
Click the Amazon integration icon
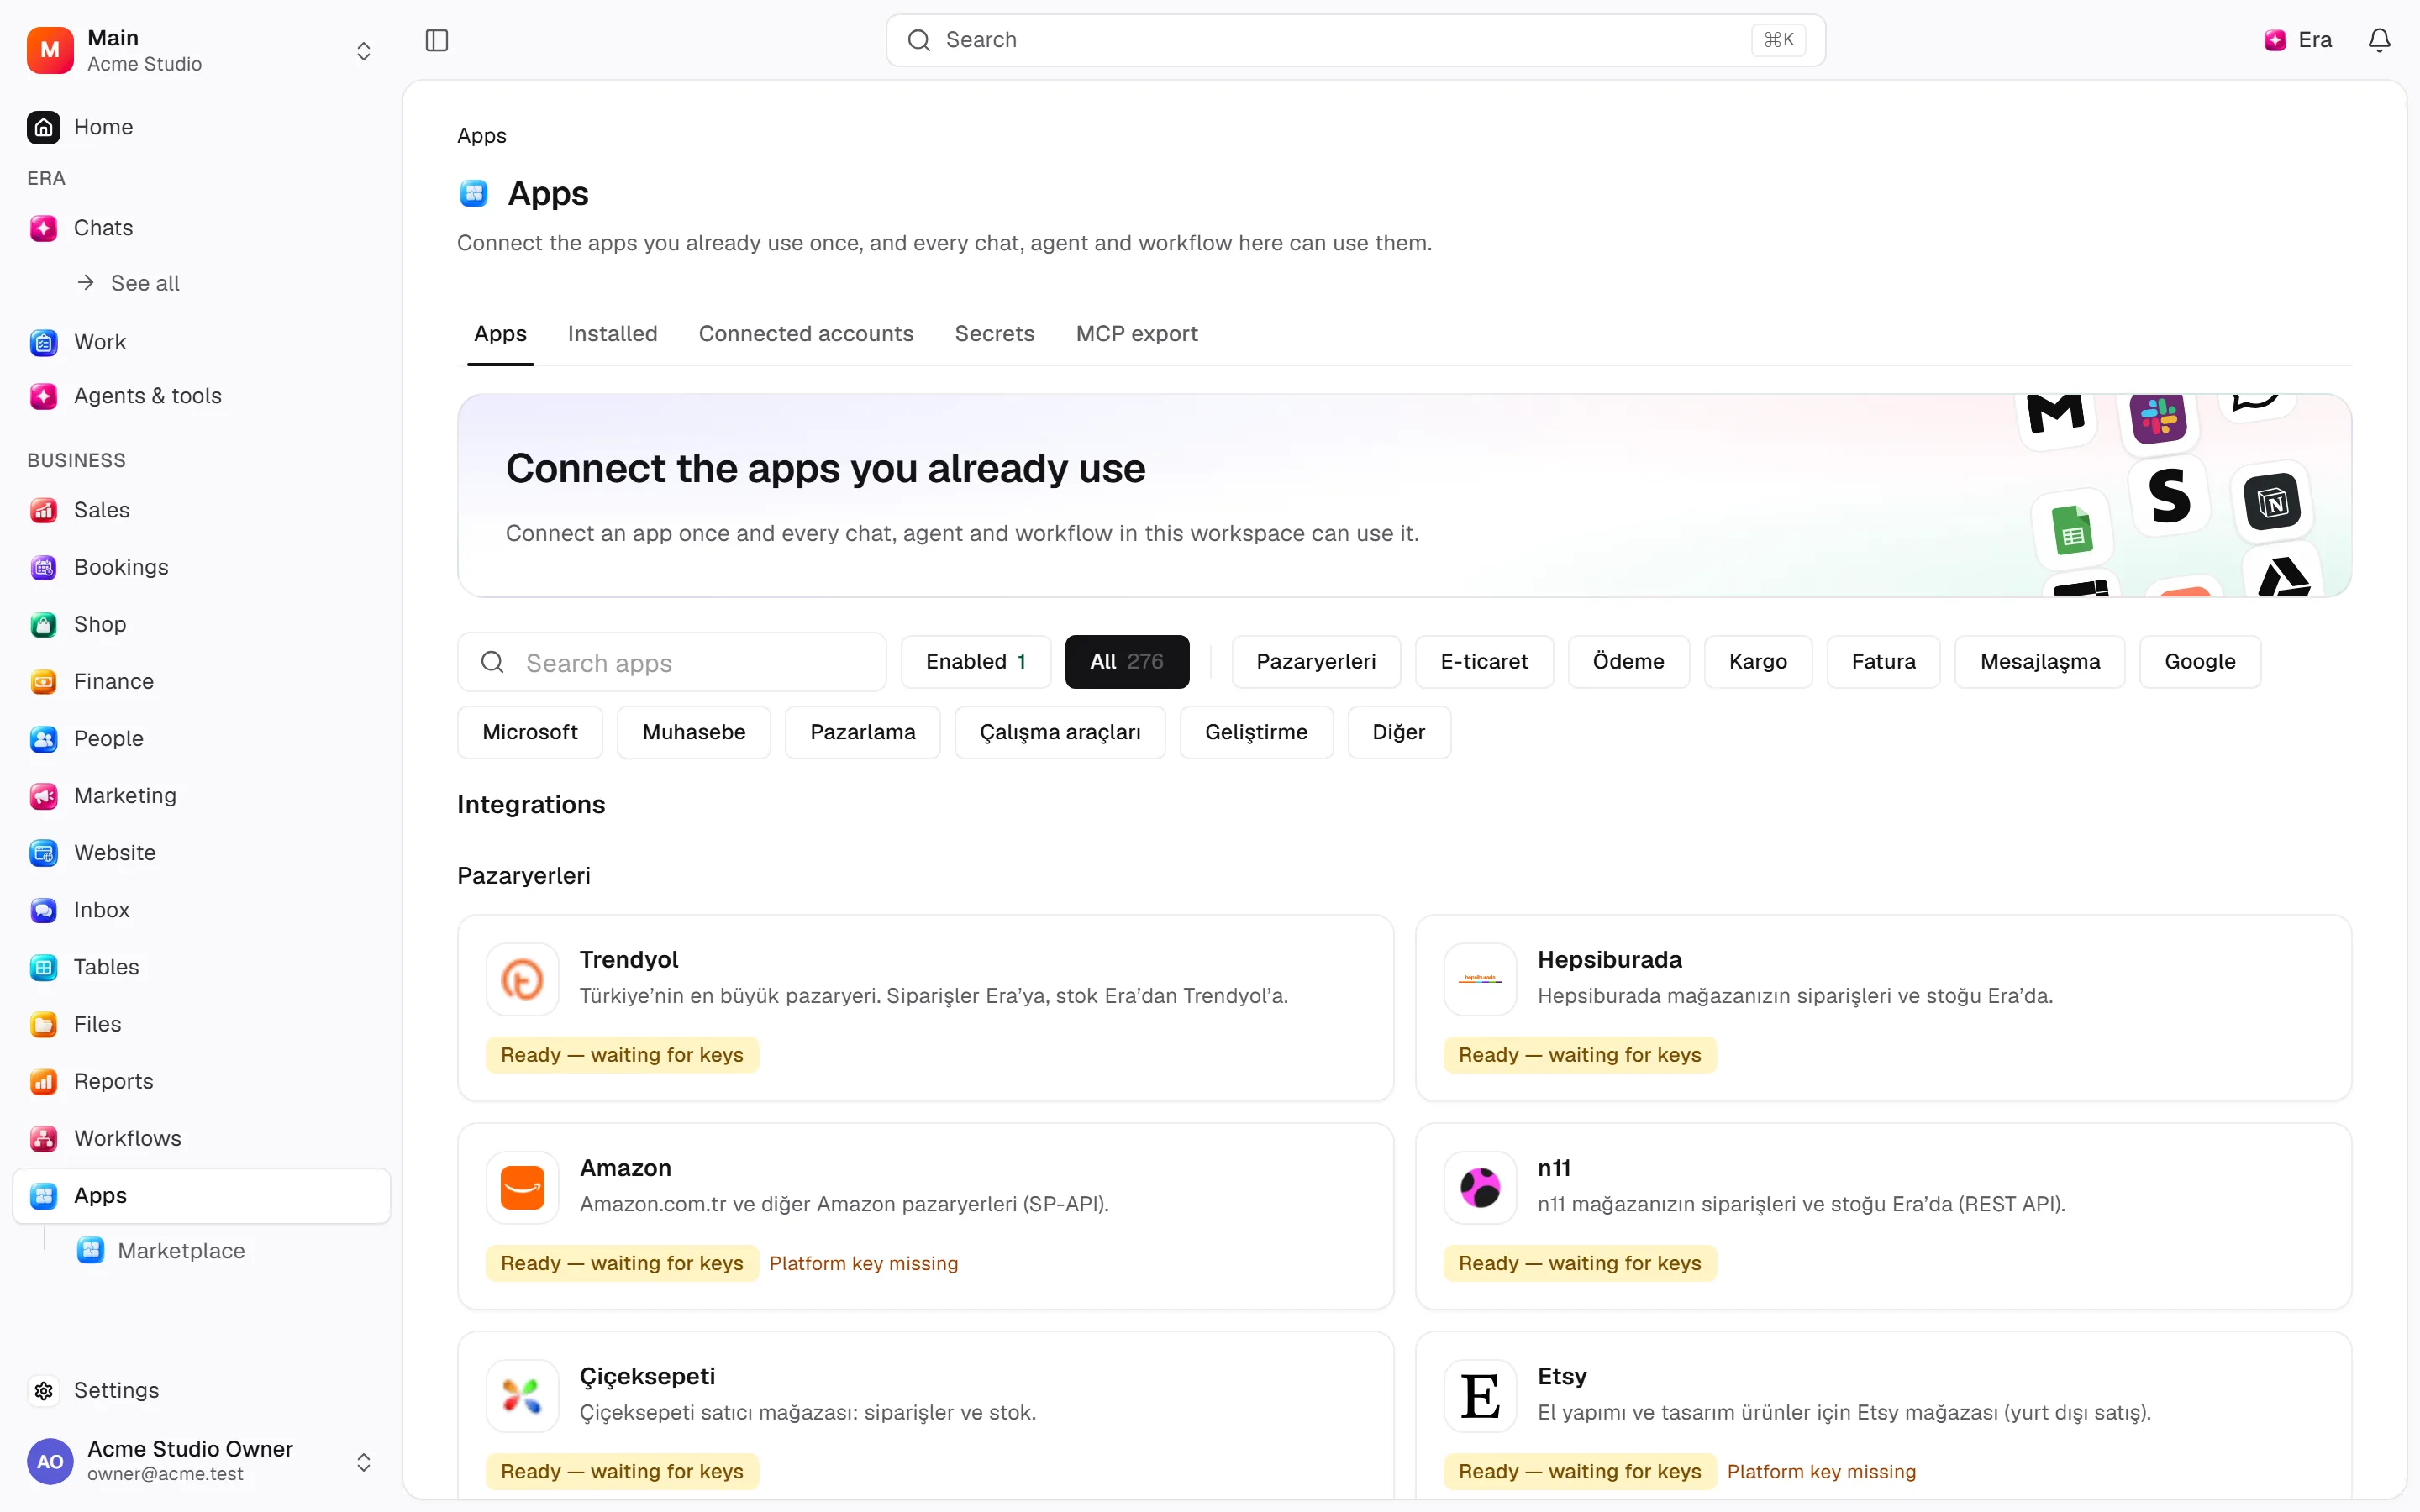click(x=522, y=1187)
